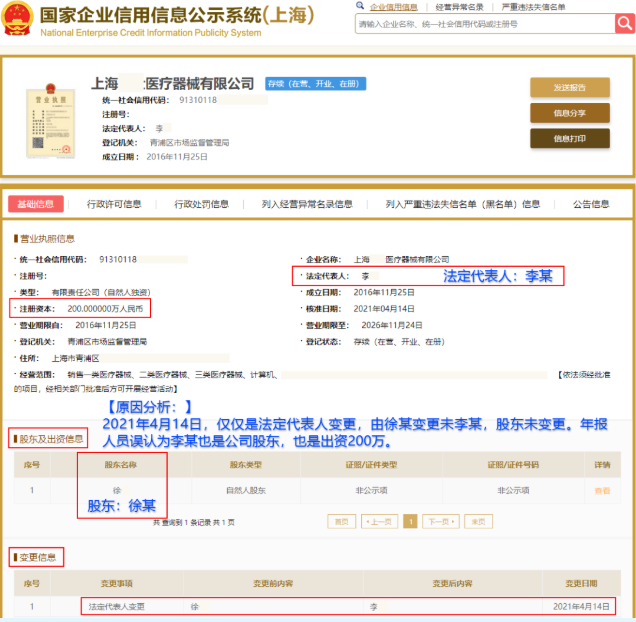Click the small magnifier icon beside 企业信用信息

tap(360, 6)
